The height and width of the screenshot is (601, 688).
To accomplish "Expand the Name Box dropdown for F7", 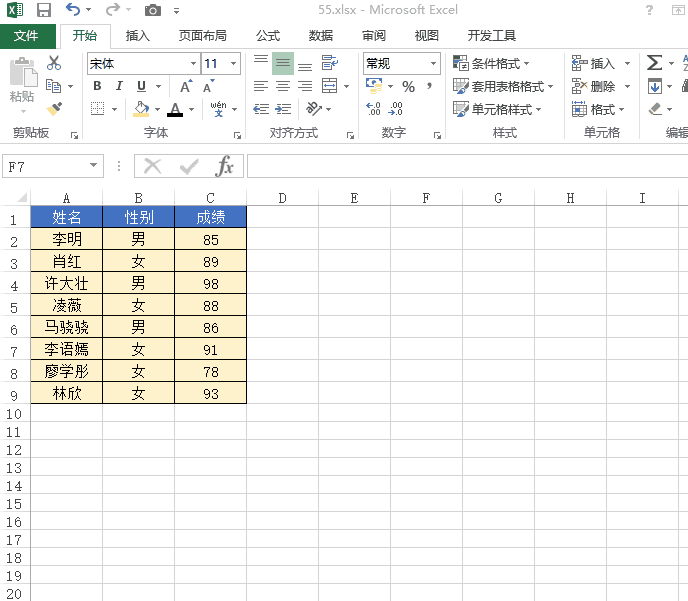I will [x=93, y=165].
